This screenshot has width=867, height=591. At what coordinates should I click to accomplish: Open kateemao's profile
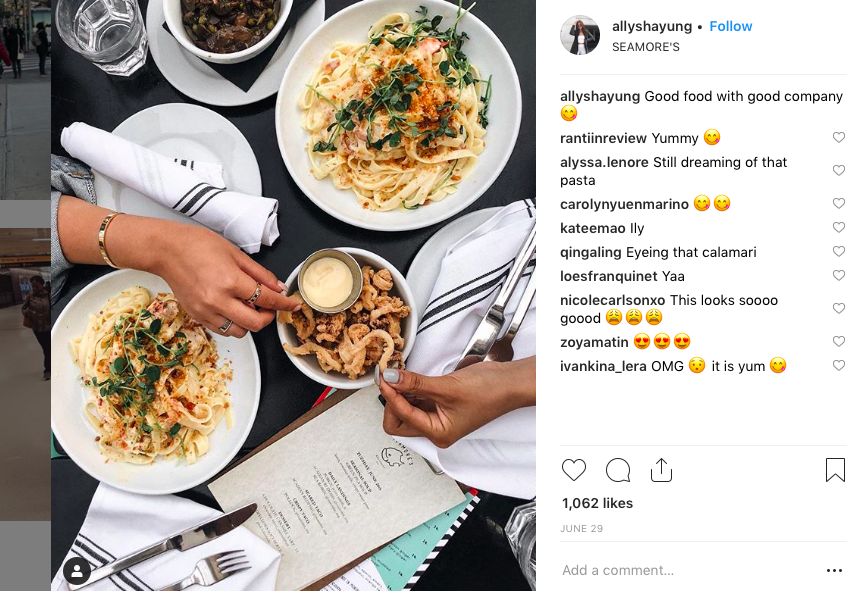click(592, 228)
